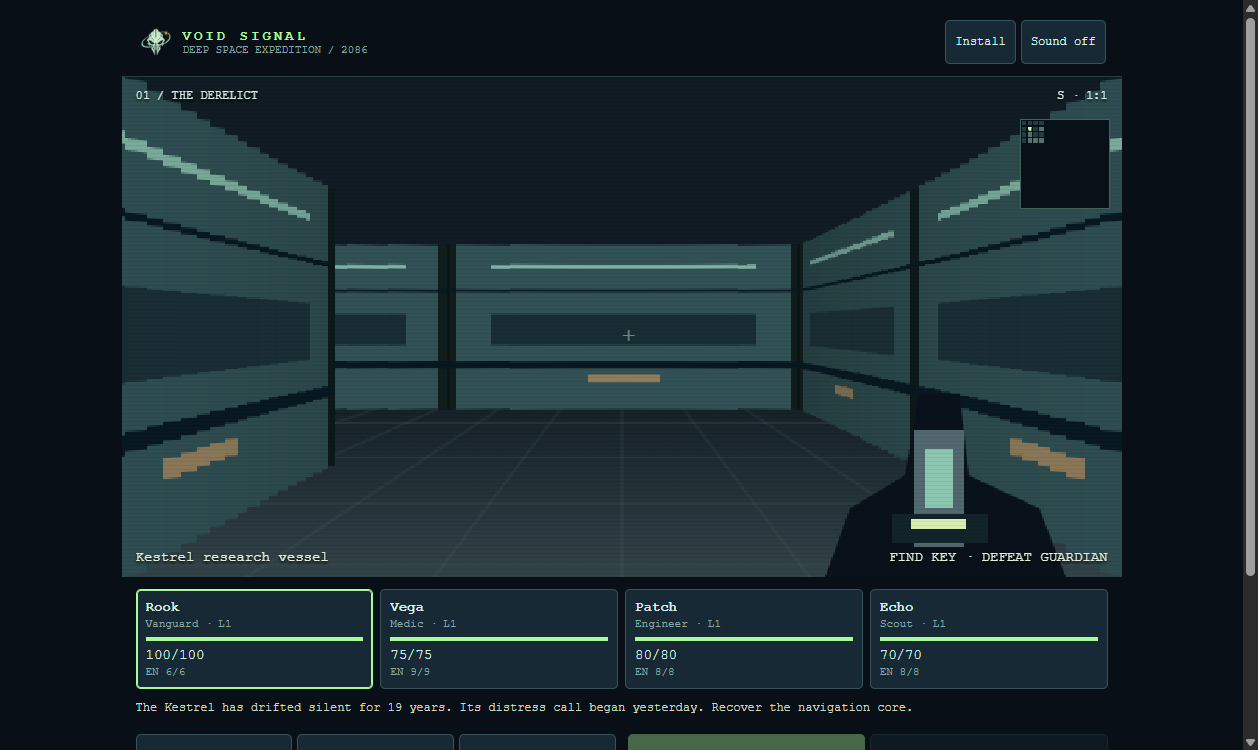Click the crosshair in the game viewport
Viewport: 1258px width, 750px height.
click(x=628, y=335)
